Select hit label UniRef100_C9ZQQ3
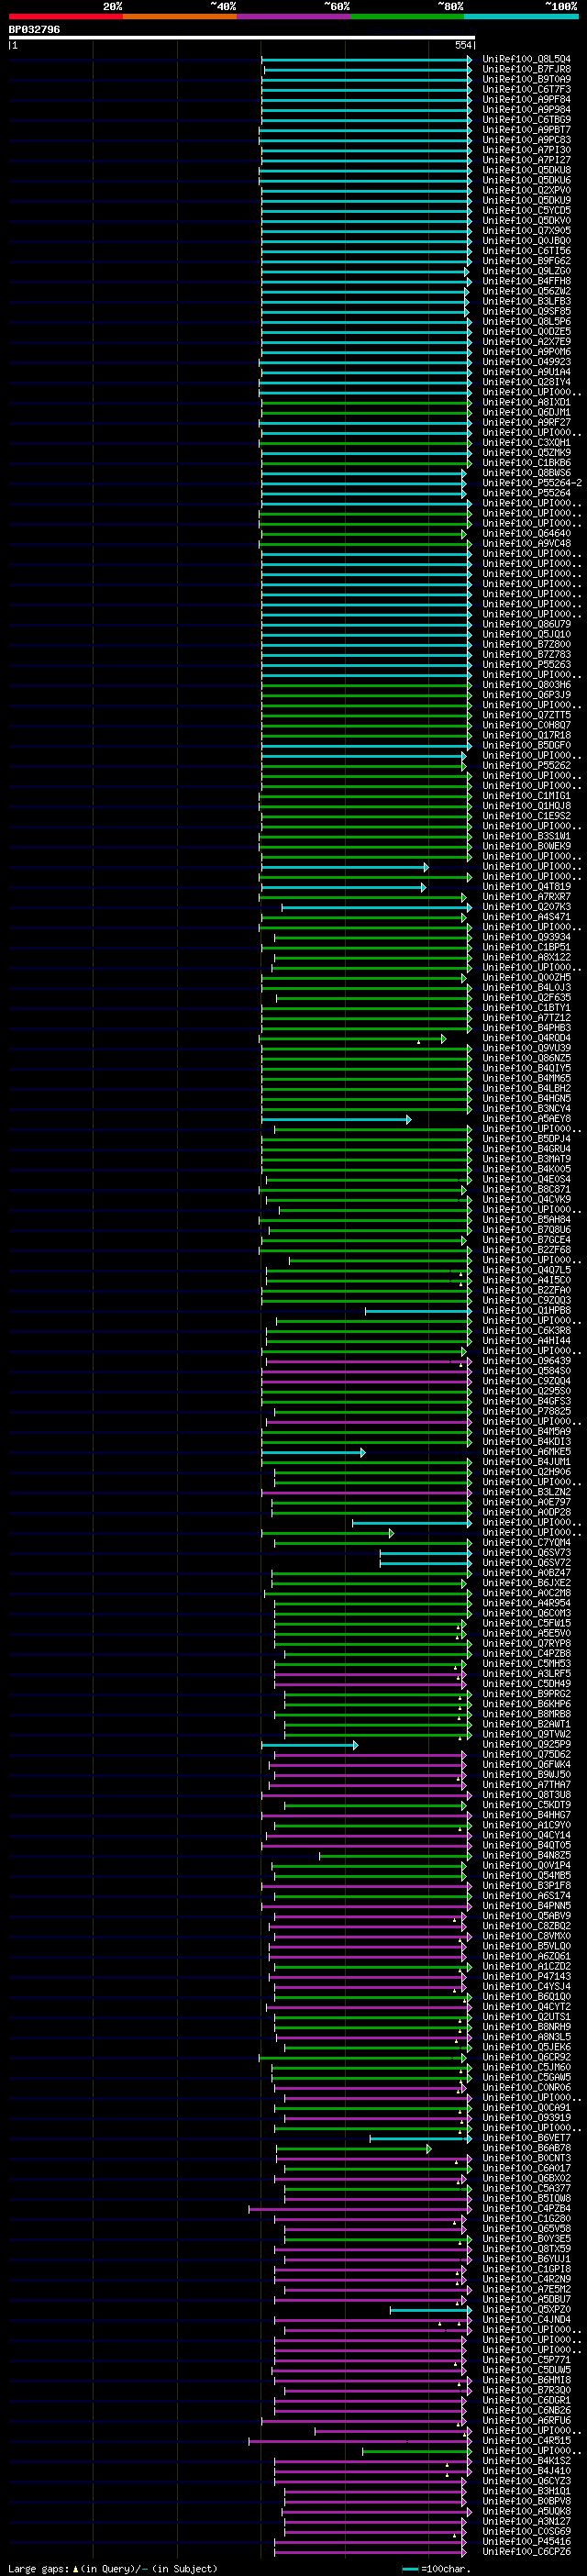Viewport: 587px width, 2576px height. click(x=527, y=1300)
